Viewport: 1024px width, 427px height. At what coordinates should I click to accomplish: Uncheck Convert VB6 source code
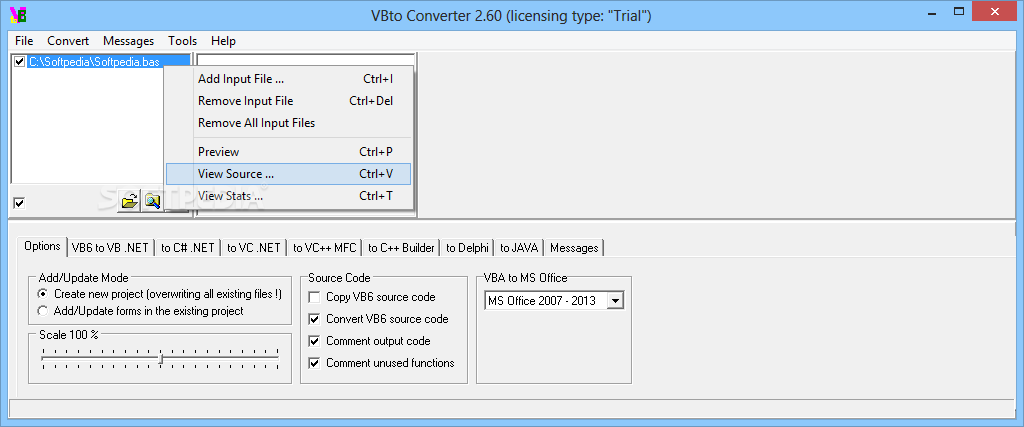click(314, 319)
